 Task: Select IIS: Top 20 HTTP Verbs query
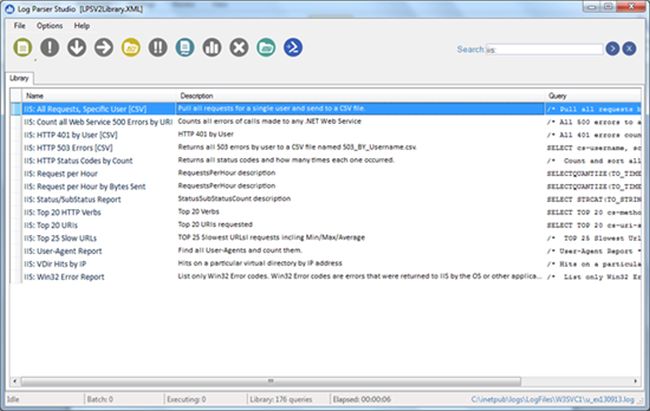[x=62, y=212]
